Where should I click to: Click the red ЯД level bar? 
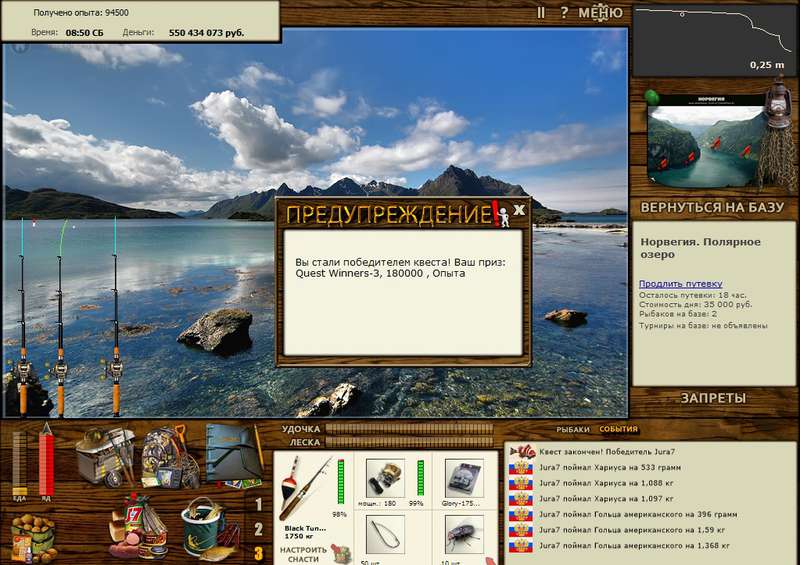click(x=46, y=462)
